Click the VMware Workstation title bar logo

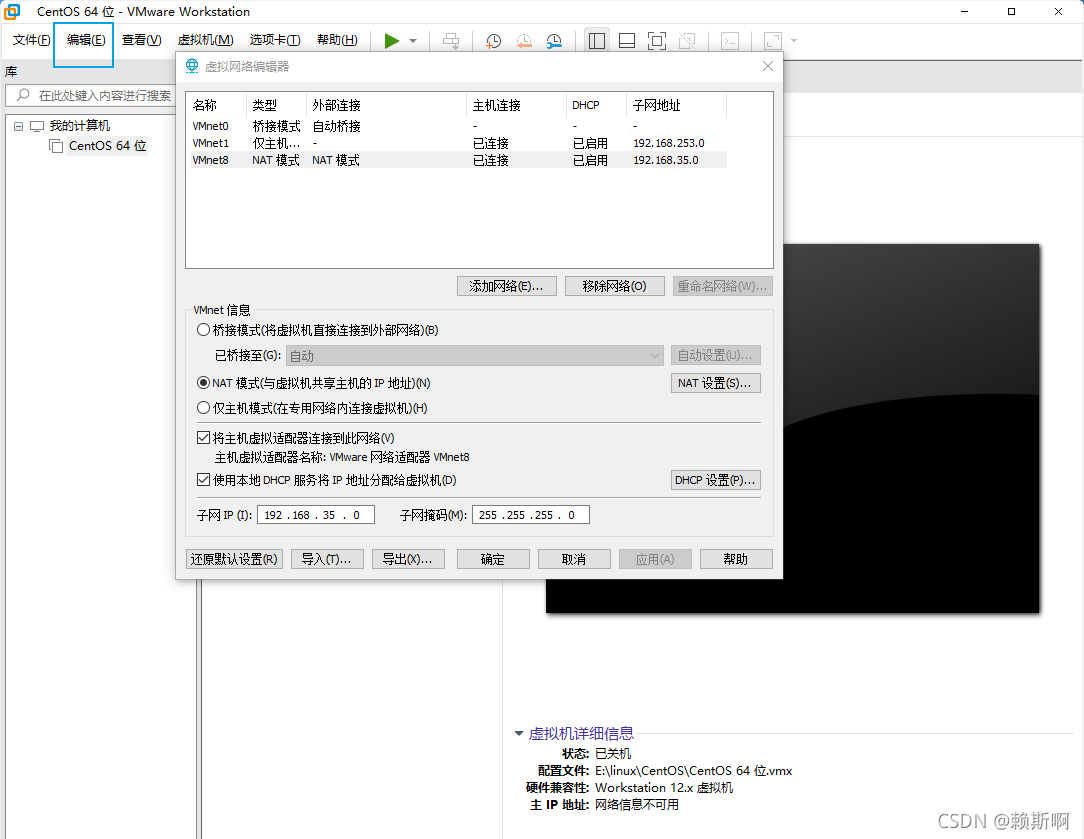tap(12, 11)
